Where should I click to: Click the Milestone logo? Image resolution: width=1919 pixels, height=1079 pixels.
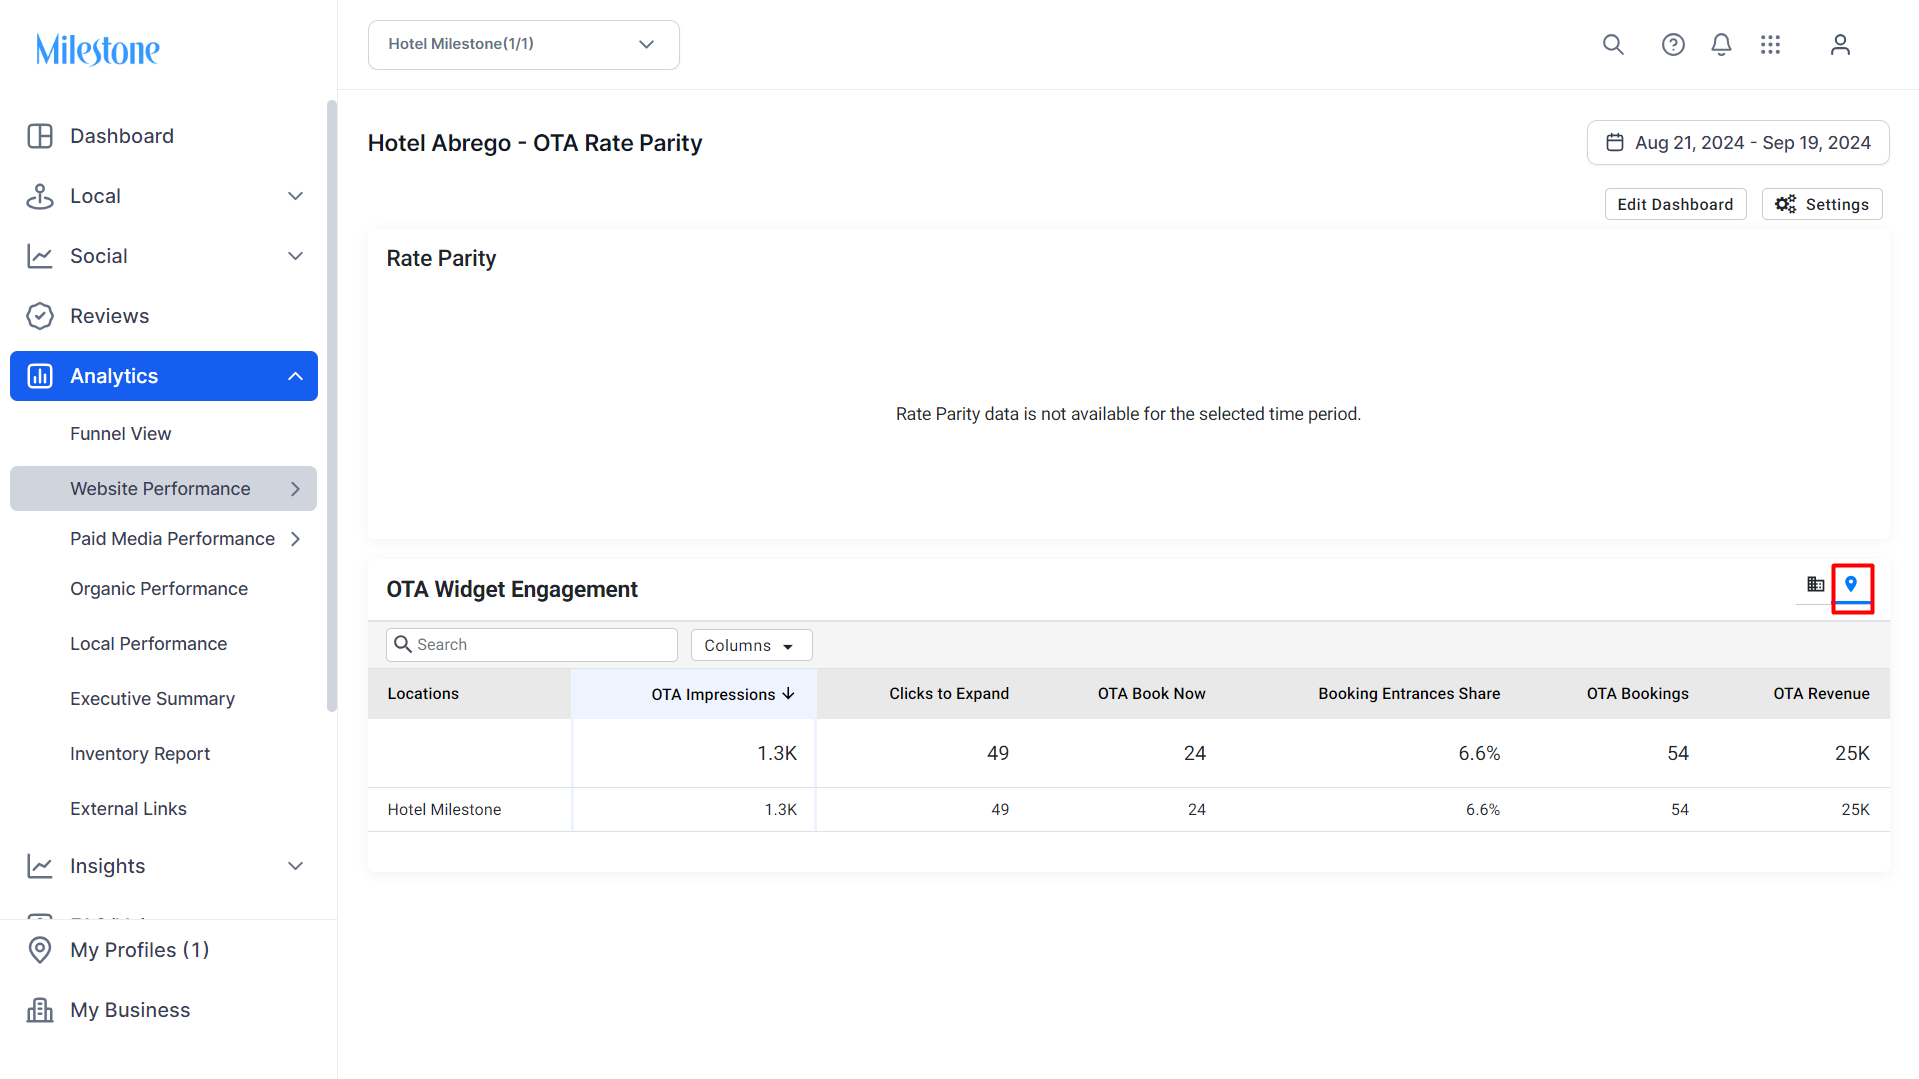[x=97, y=49]
